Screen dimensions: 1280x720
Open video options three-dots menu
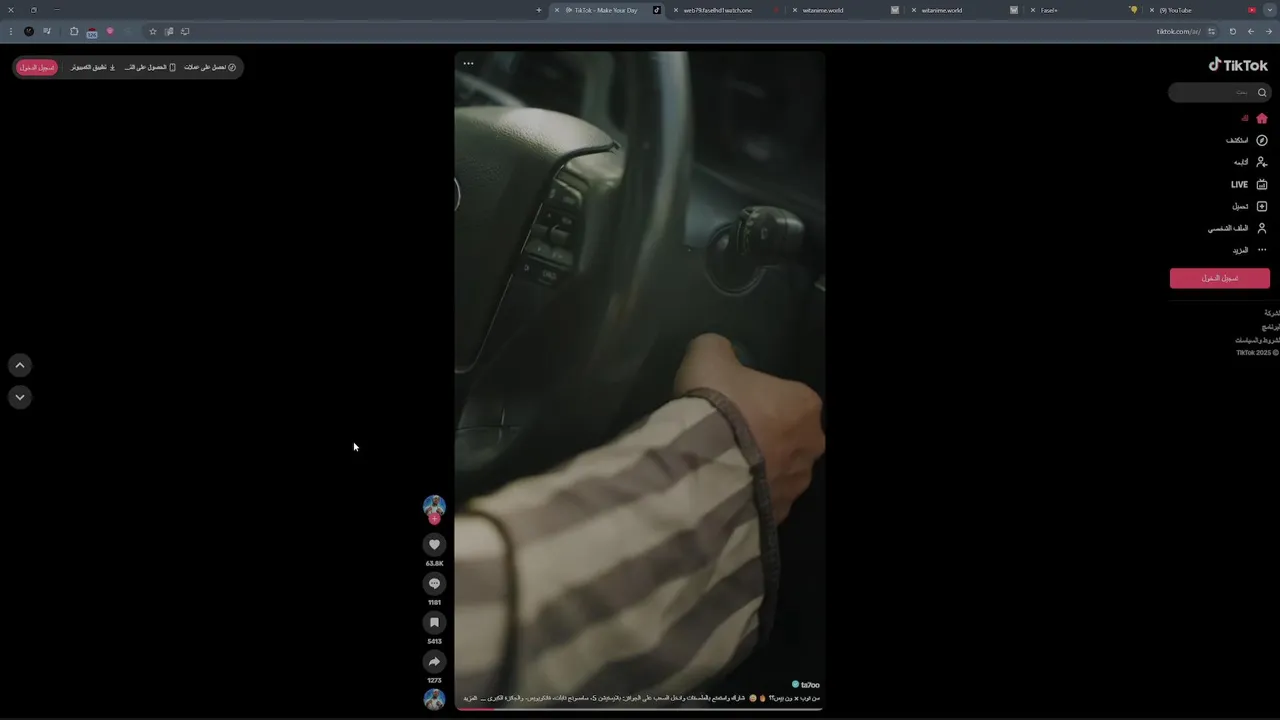click(468, 63)
